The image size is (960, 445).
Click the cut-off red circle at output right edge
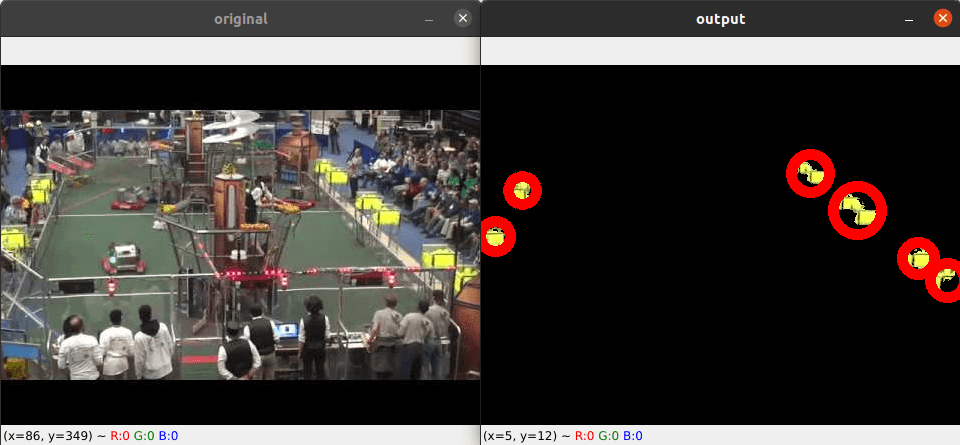(x=945, y=281)
